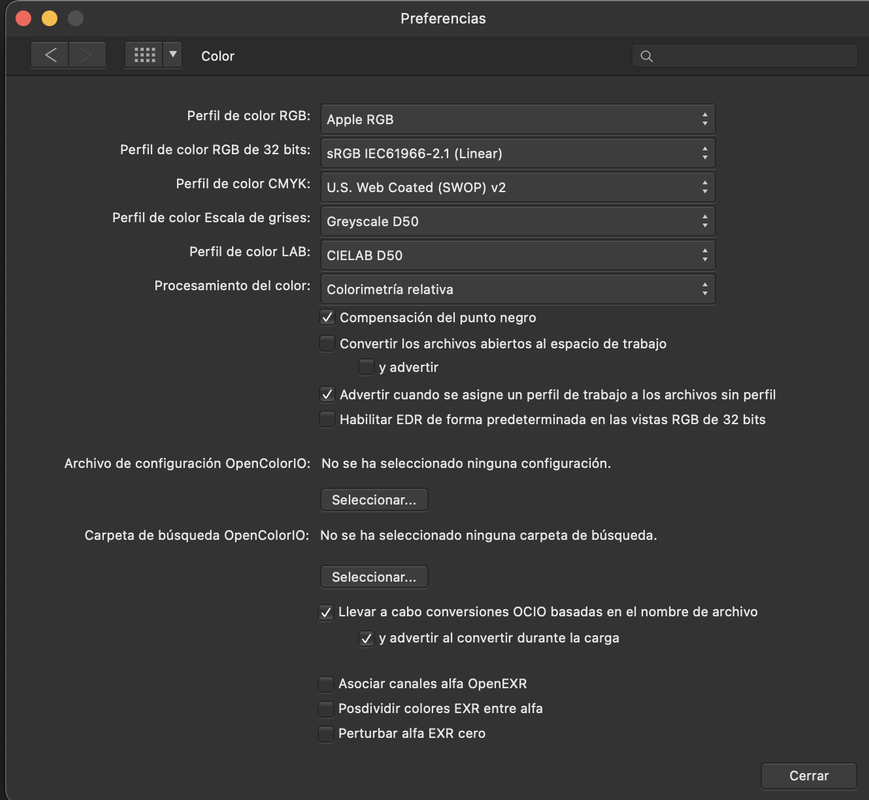869x800 pixels.
Task: Click the 'Color' section title
Action: pyautogui.click(x=218, y=56)
